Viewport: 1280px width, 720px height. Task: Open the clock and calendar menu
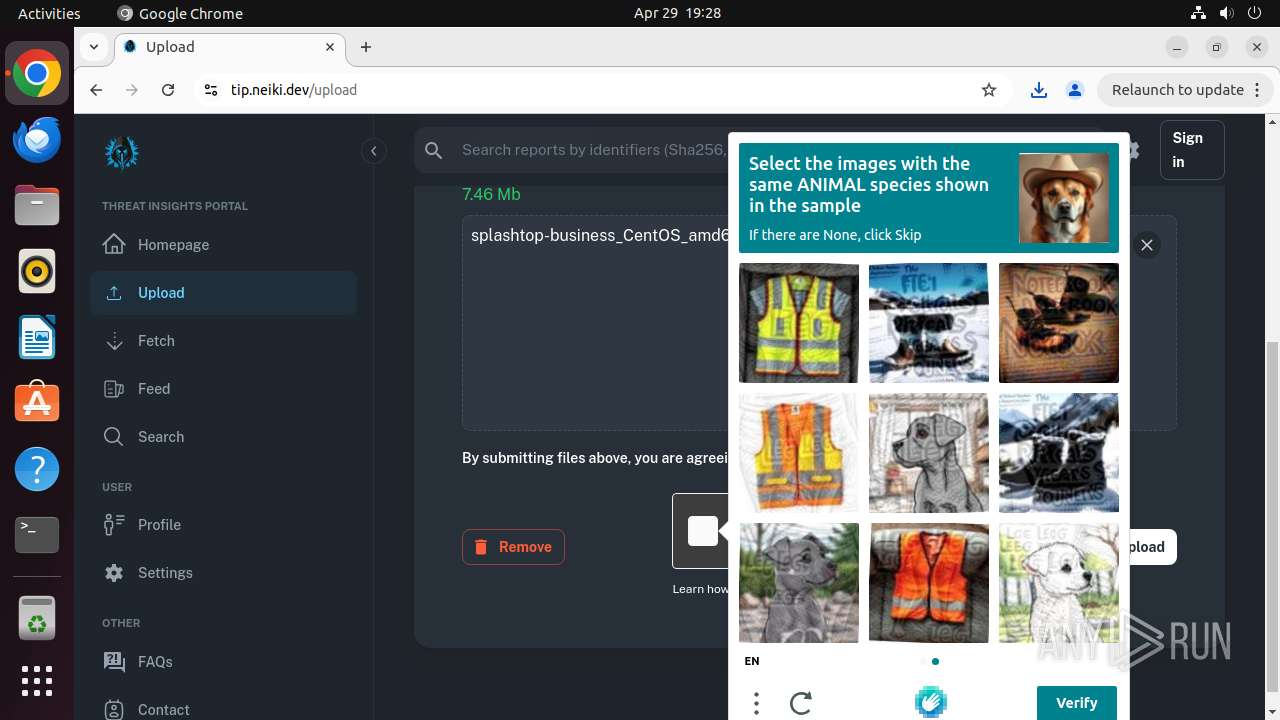[x=677, y=13]
